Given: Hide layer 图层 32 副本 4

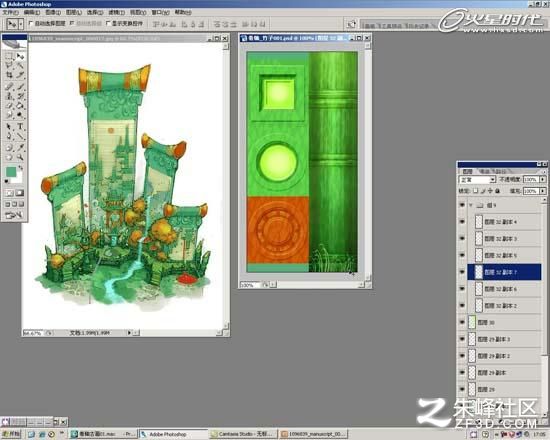Looking at the screenshot, I should pyautogui.click(x=462, y=222).
